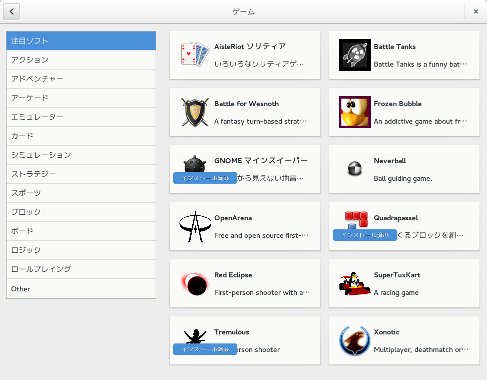The image size is (487, 380).
Task: Select the アーケード category
Action: click(81, 98)
